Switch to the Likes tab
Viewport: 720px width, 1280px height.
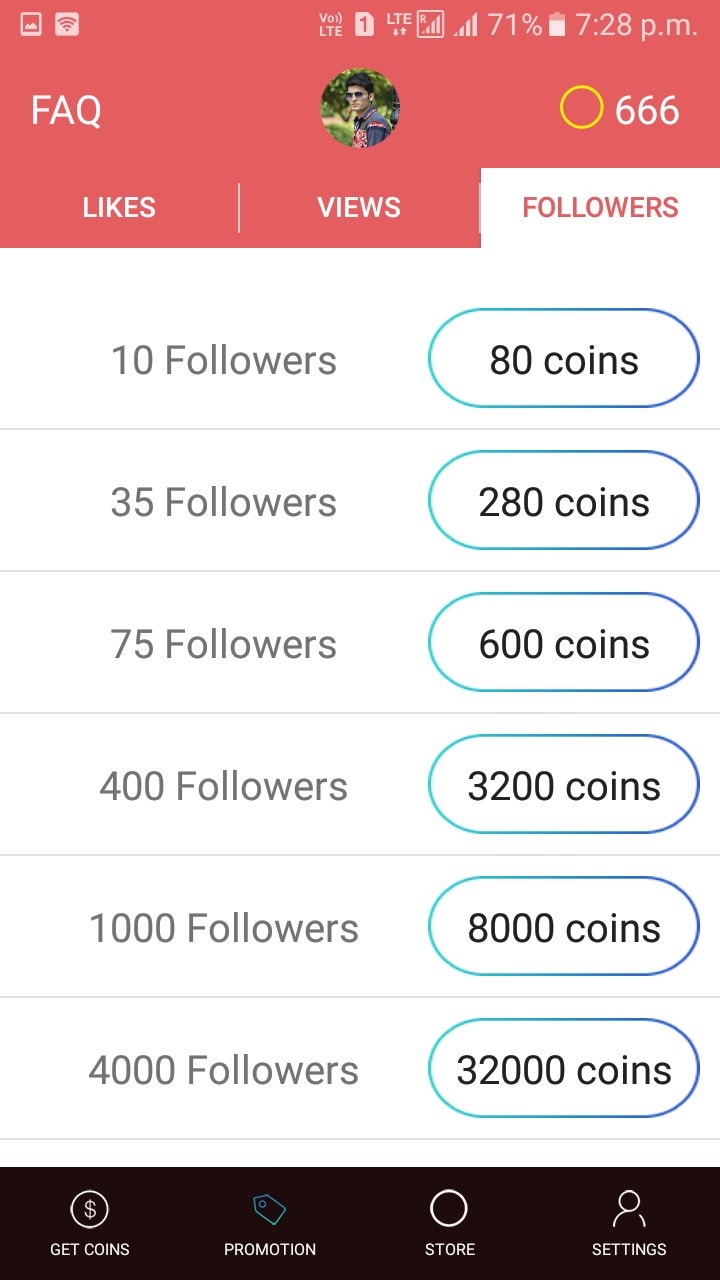point(119,208)
